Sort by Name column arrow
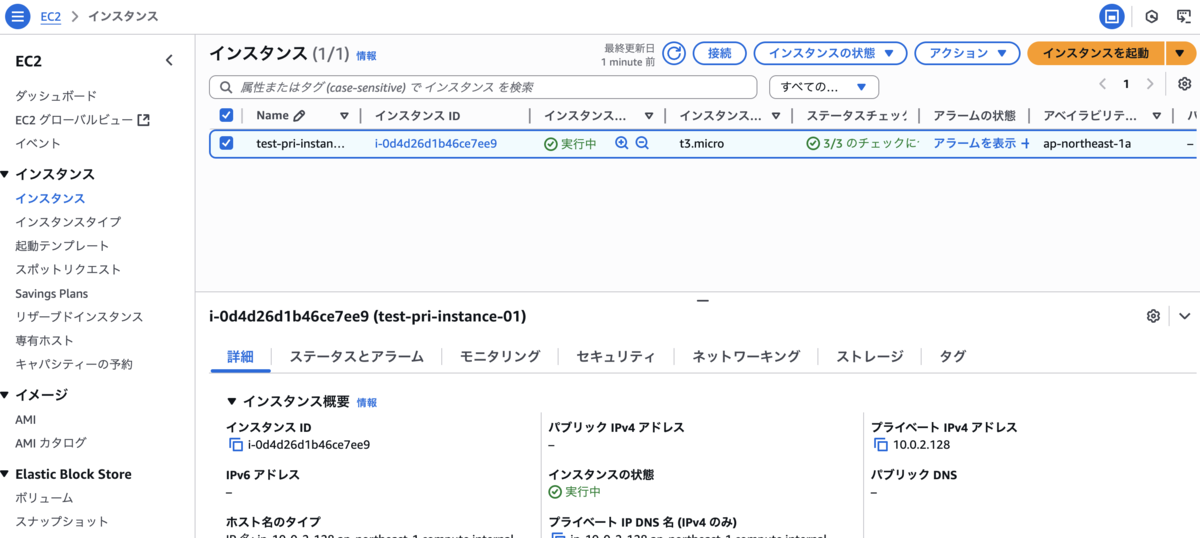 click(x=345, y=116)
